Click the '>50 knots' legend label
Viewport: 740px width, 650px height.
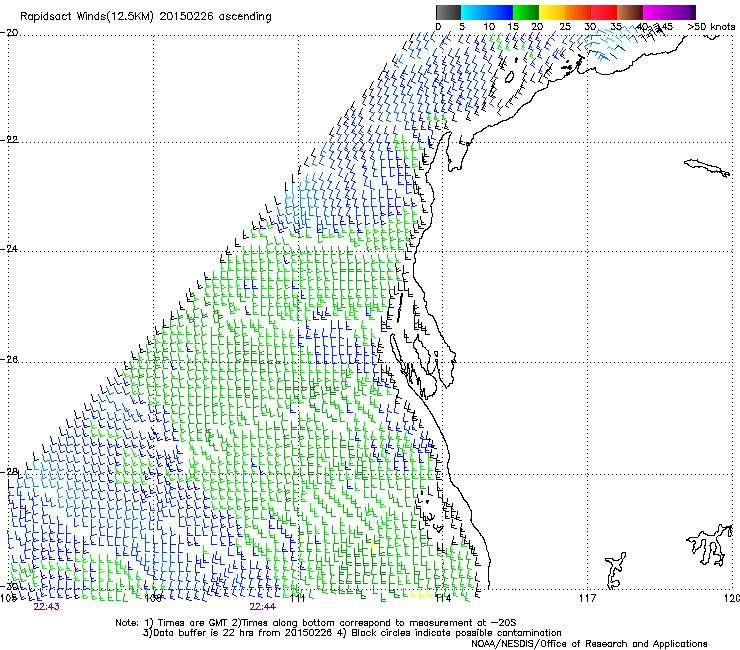[711, 27]
